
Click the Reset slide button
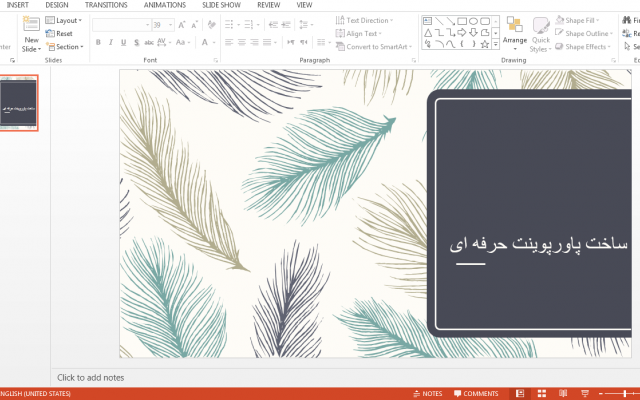59,33
